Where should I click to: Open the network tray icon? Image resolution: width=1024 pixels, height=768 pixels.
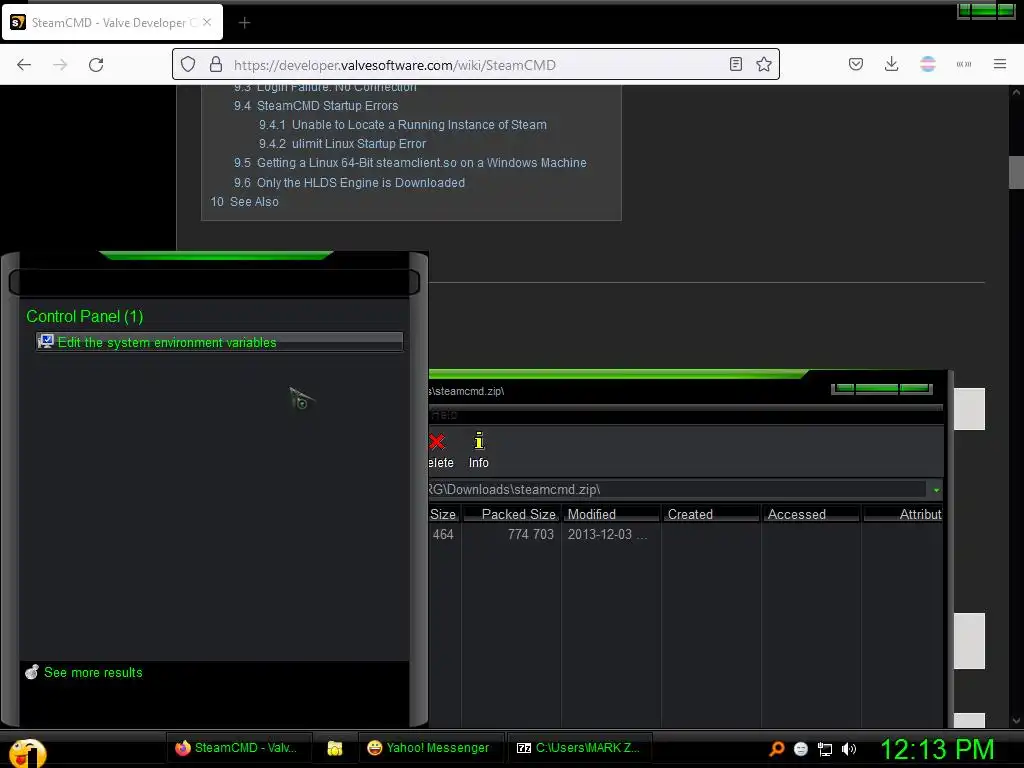[x=825, y=749]
